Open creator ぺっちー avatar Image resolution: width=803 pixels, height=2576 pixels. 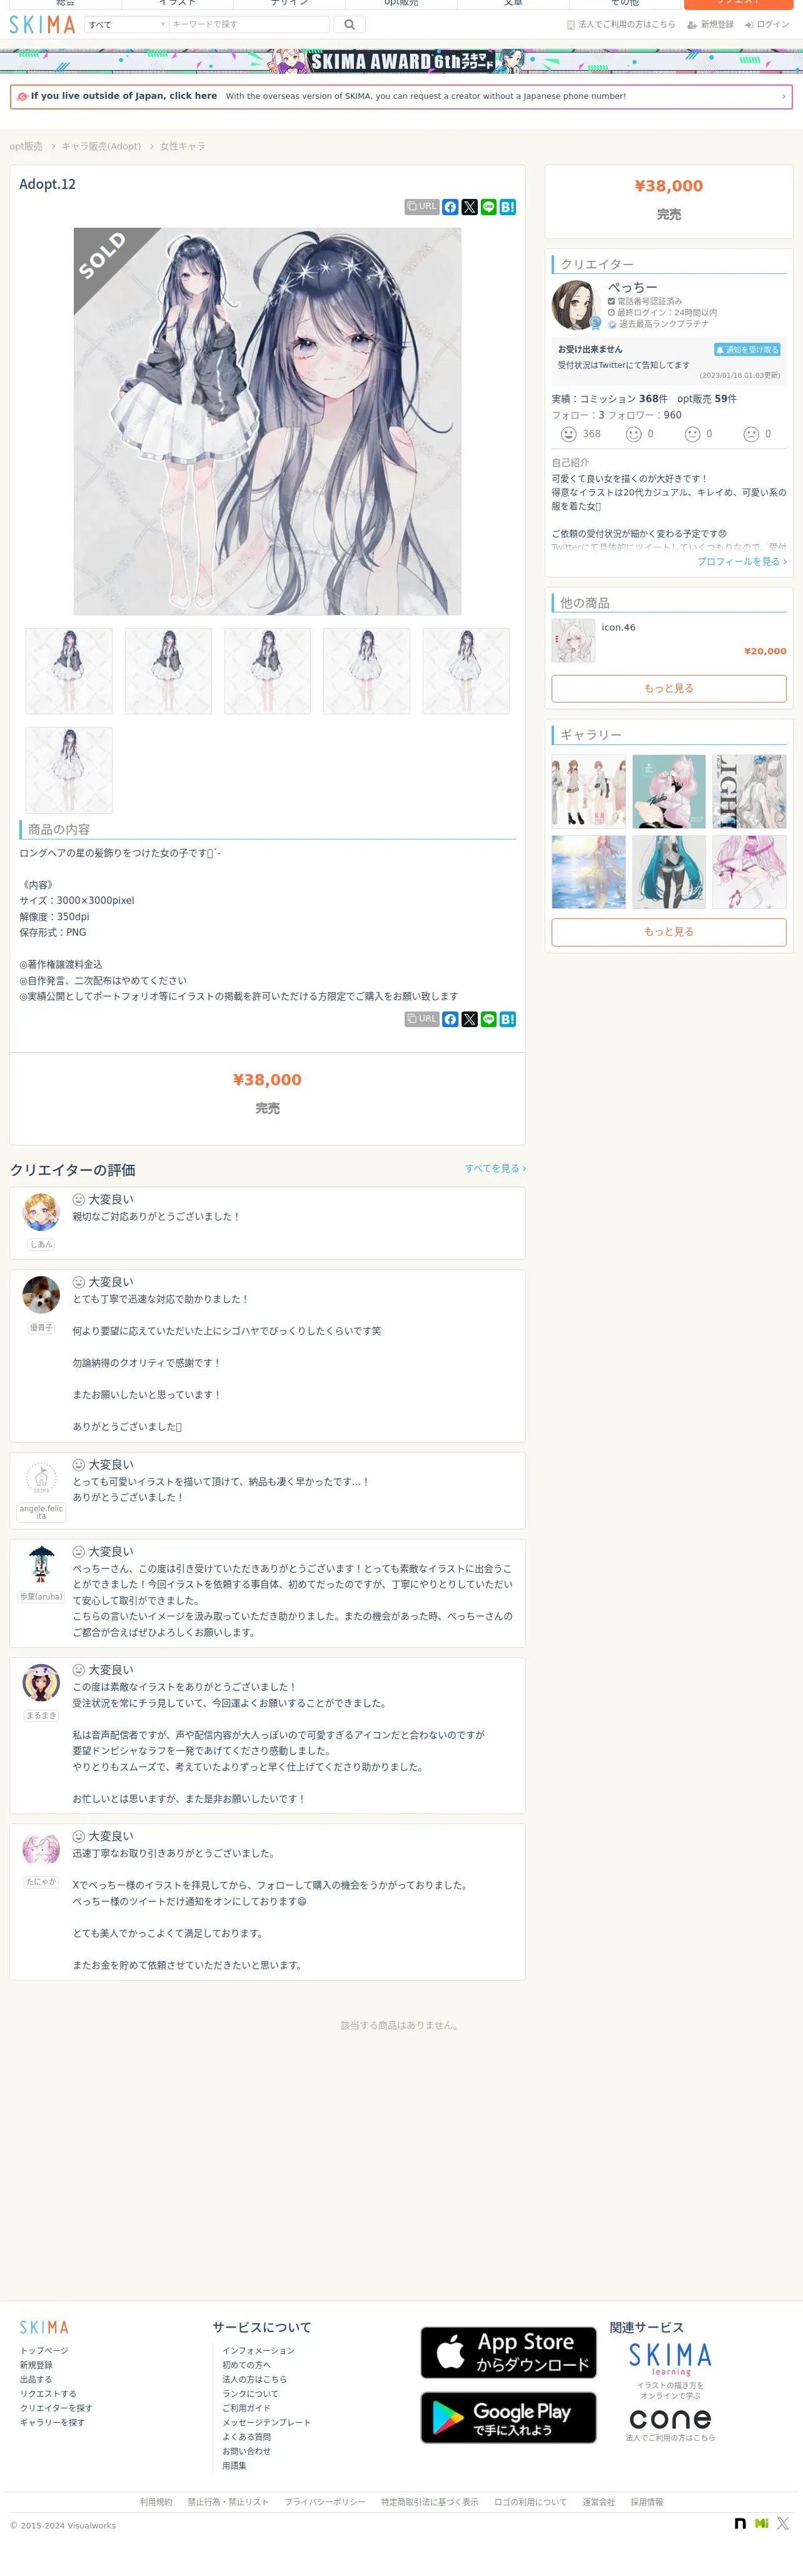(x=576, y=305)
